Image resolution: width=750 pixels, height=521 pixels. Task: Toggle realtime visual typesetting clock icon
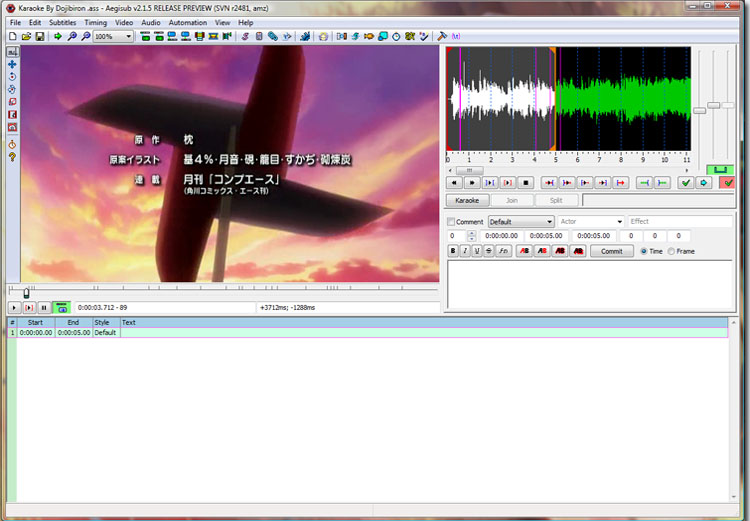(x=12, y=144)
